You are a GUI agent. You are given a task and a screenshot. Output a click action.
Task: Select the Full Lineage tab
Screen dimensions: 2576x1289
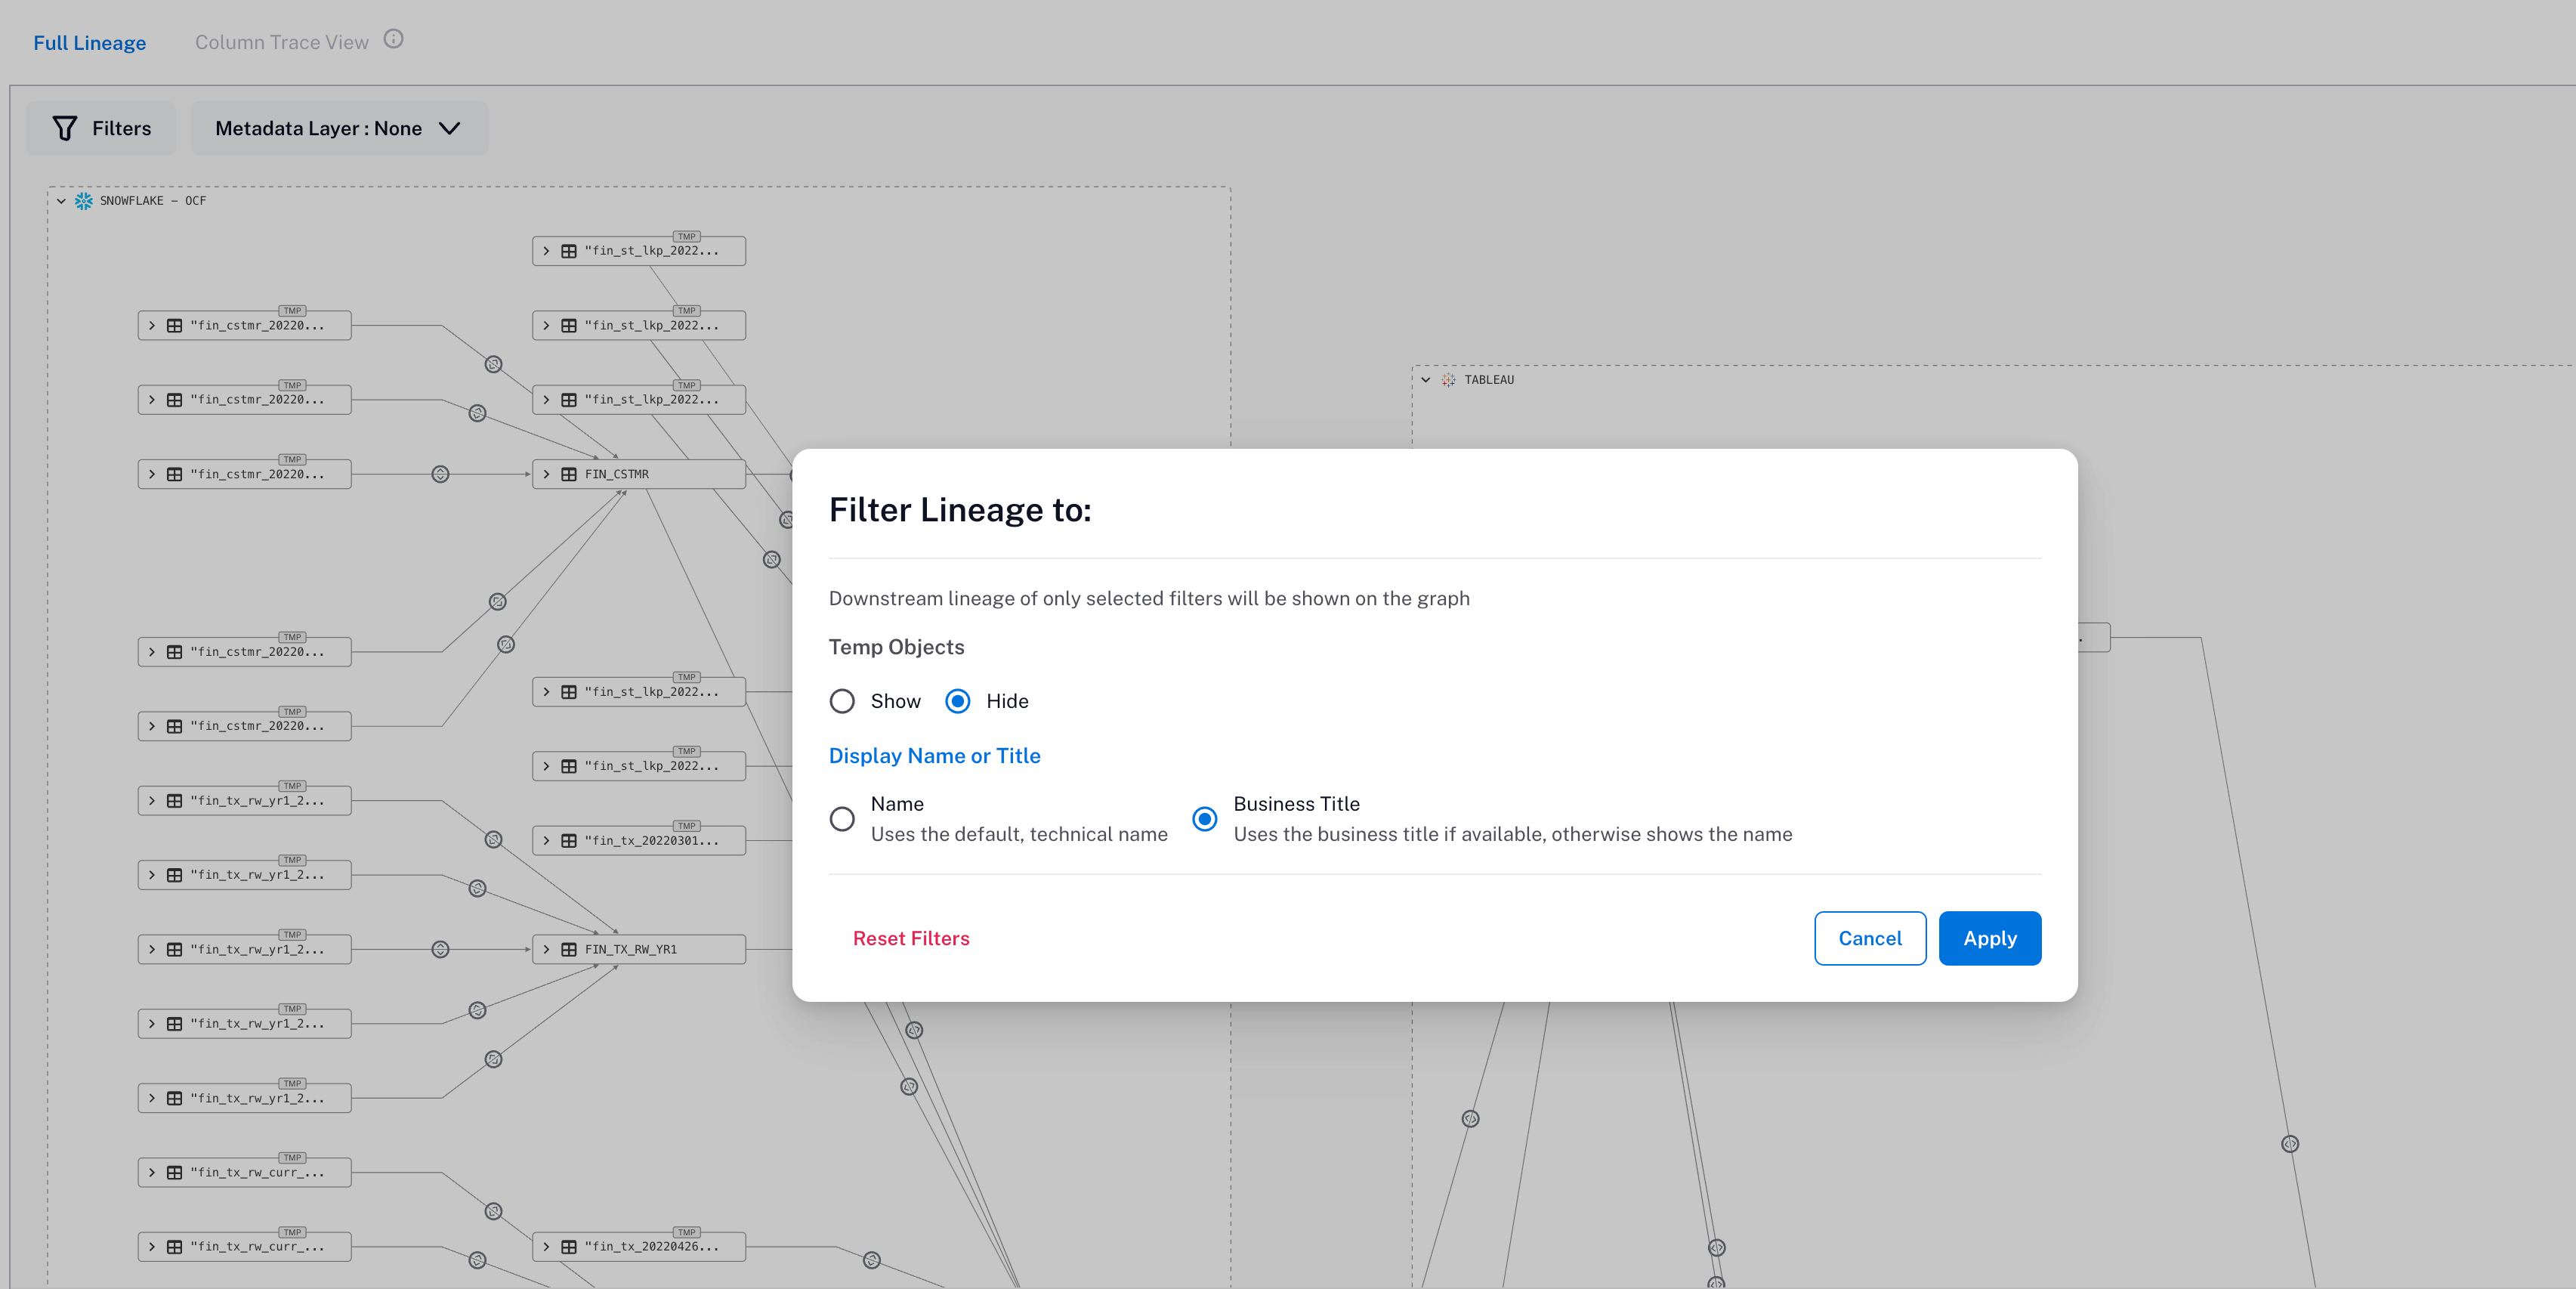[x=89, y=42]
